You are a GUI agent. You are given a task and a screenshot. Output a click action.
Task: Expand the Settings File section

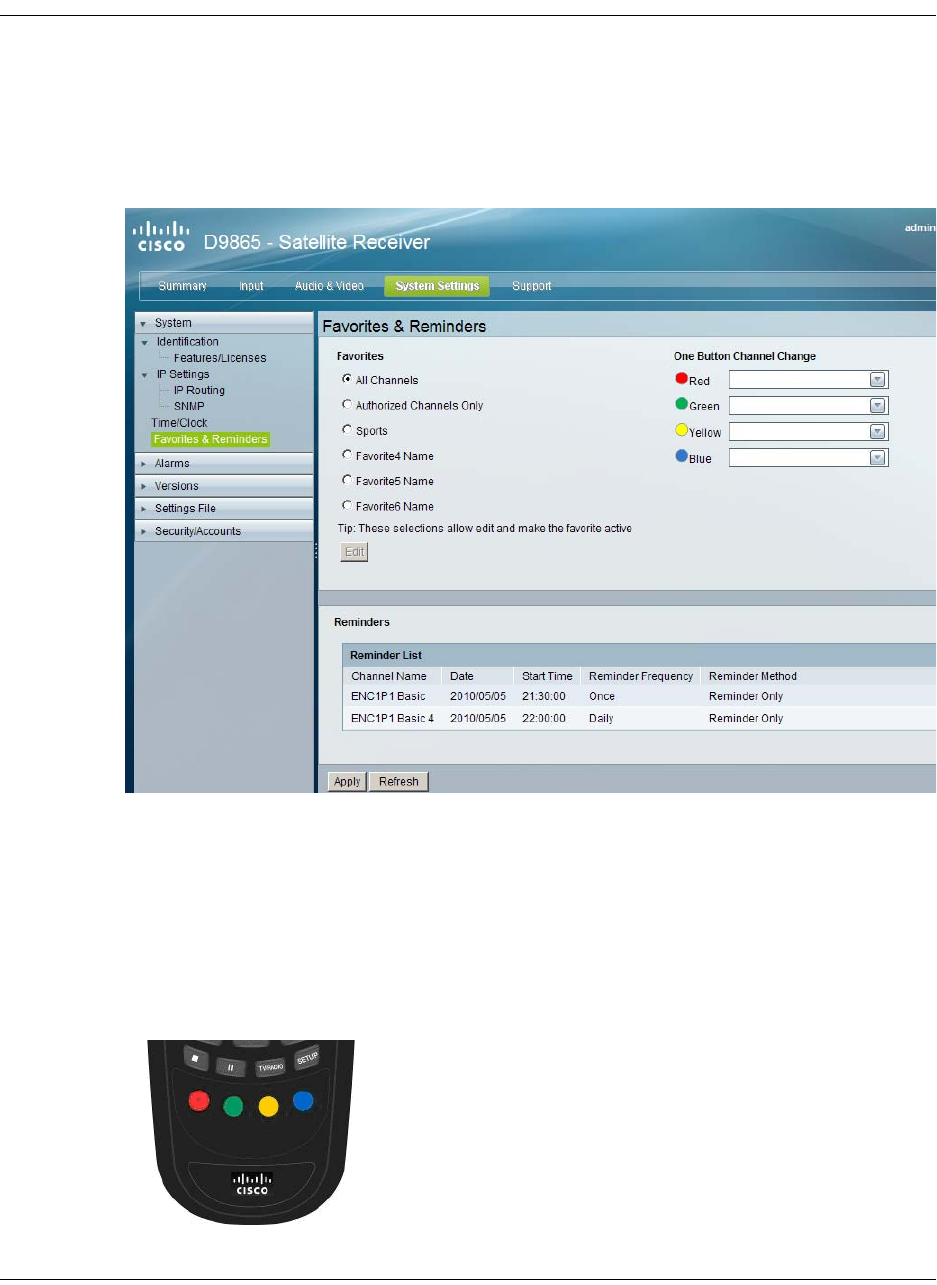[224, 508]
